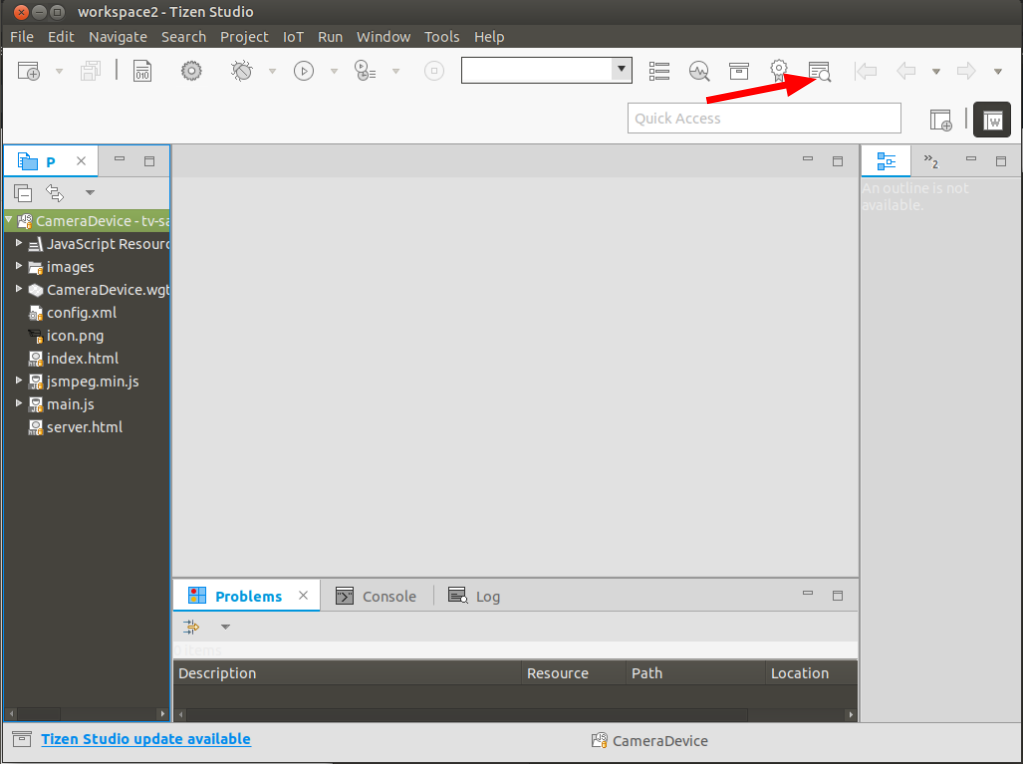Open the Forward history dropdown arrow
Screen dimensions: 1023x764
pos(998,71)
